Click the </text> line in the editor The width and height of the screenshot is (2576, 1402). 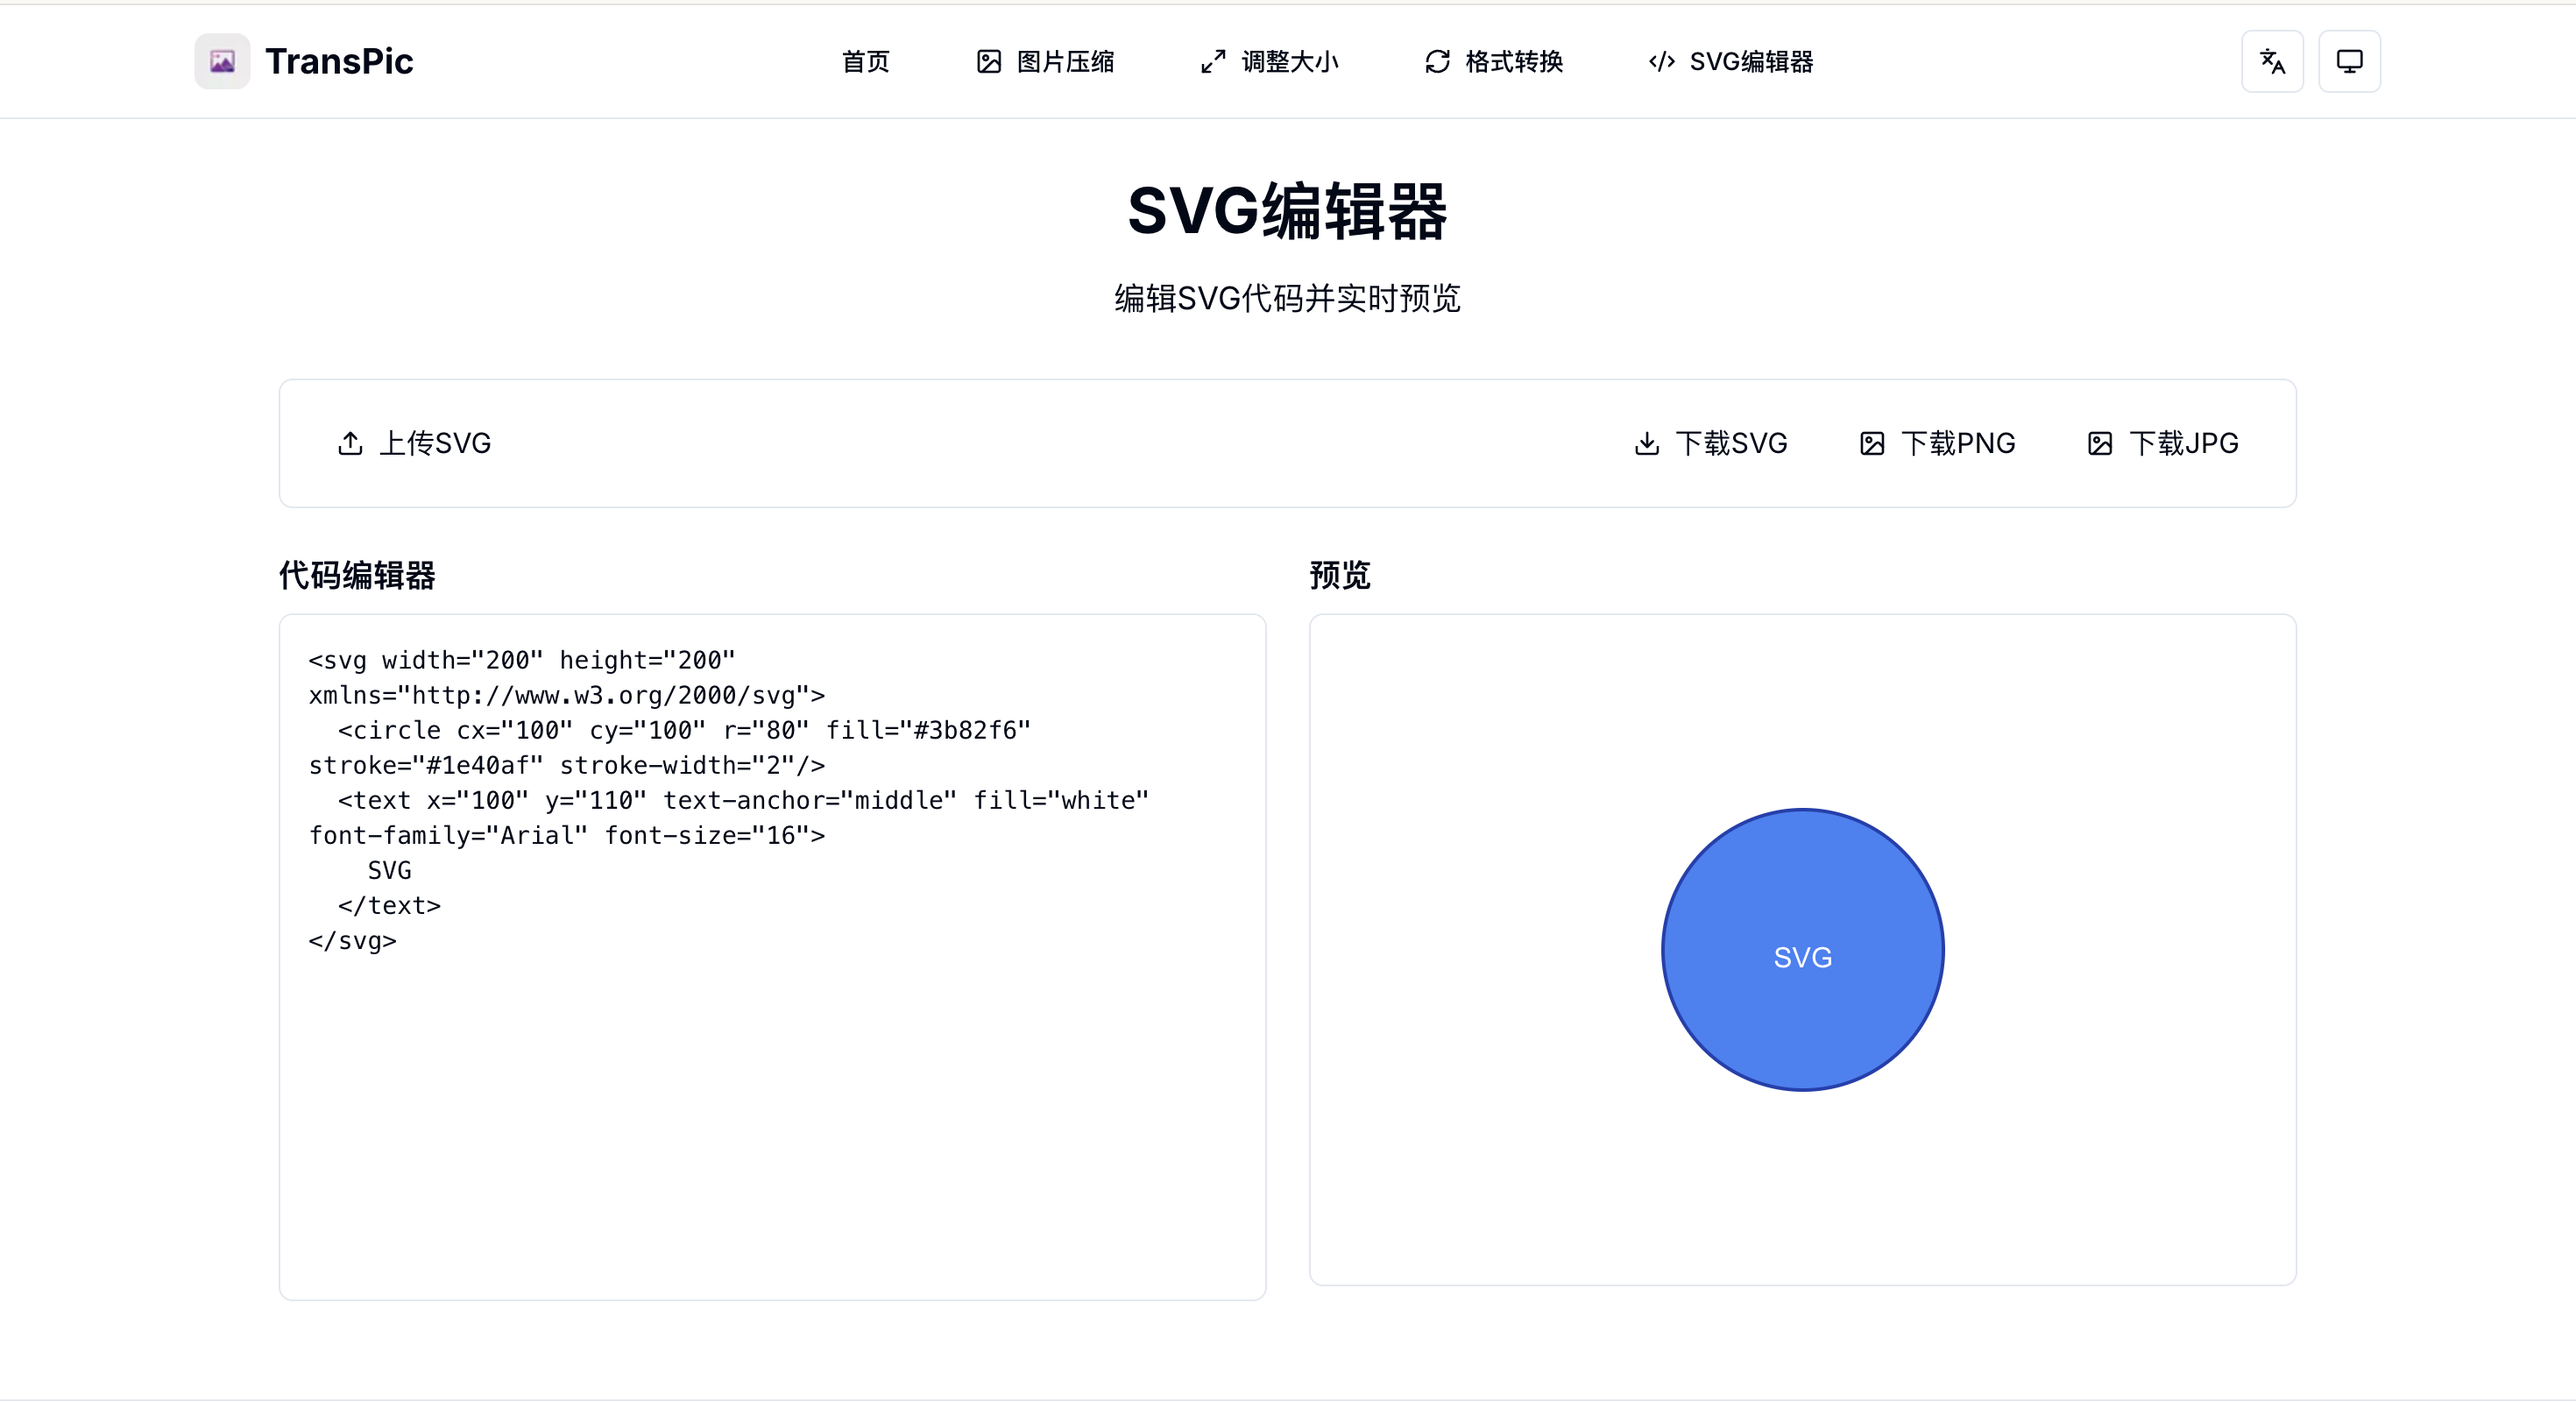(389, 906)
